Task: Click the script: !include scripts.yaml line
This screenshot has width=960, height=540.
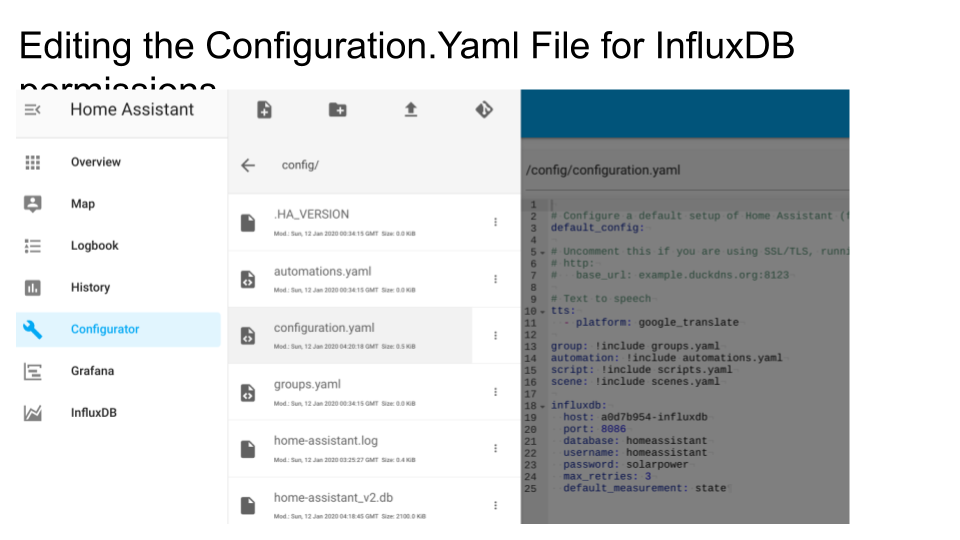Action: (x=641, y=370)
